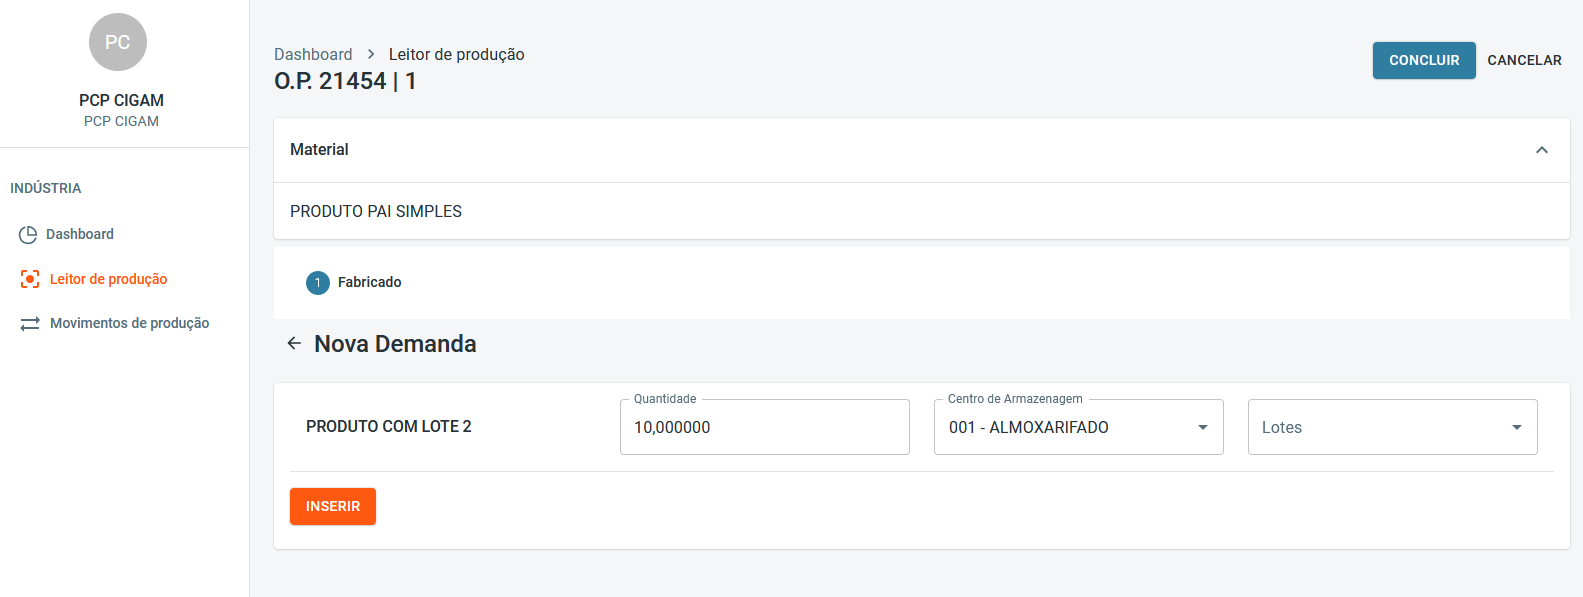1583x597 pixels.
Task: Click the Dashboard breadcrumb link
Action: point(313,54)
